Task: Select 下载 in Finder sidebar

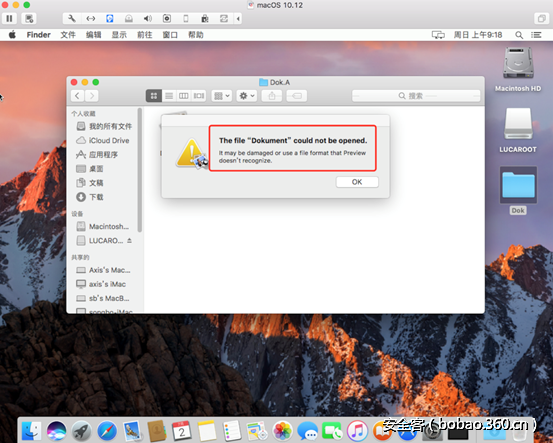Action: coord(104,197)
